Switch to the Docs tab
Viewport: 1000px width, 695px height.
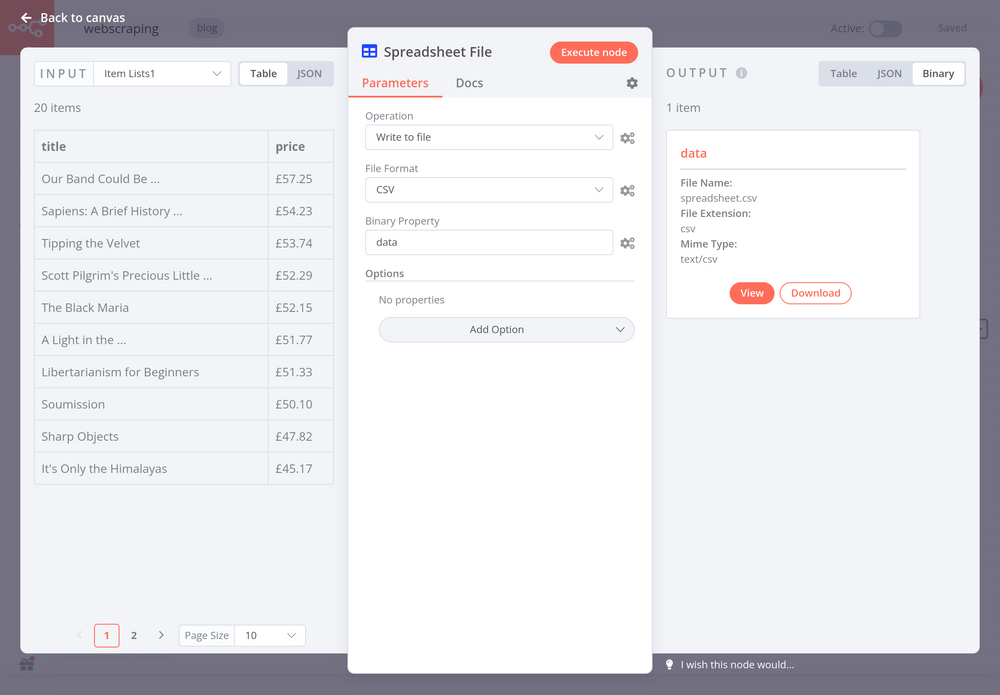pos(469,83)
